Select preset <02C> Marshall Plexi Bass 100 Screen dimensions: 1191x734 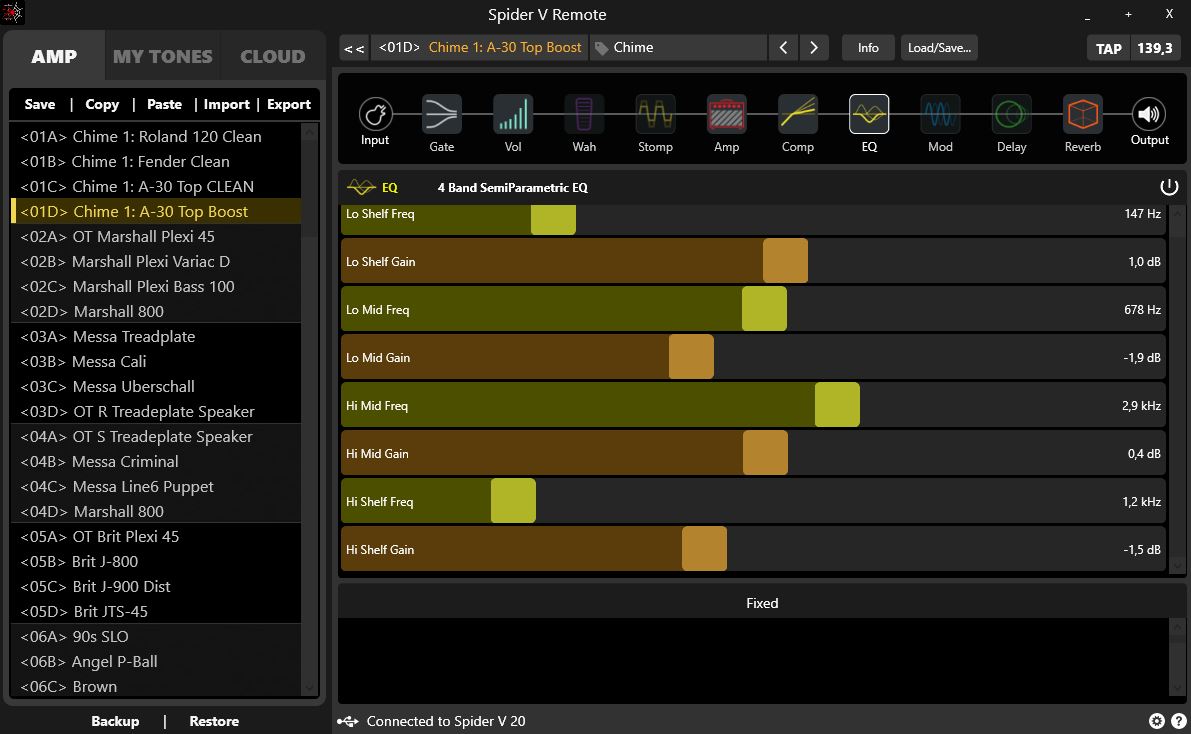point(156,286)
